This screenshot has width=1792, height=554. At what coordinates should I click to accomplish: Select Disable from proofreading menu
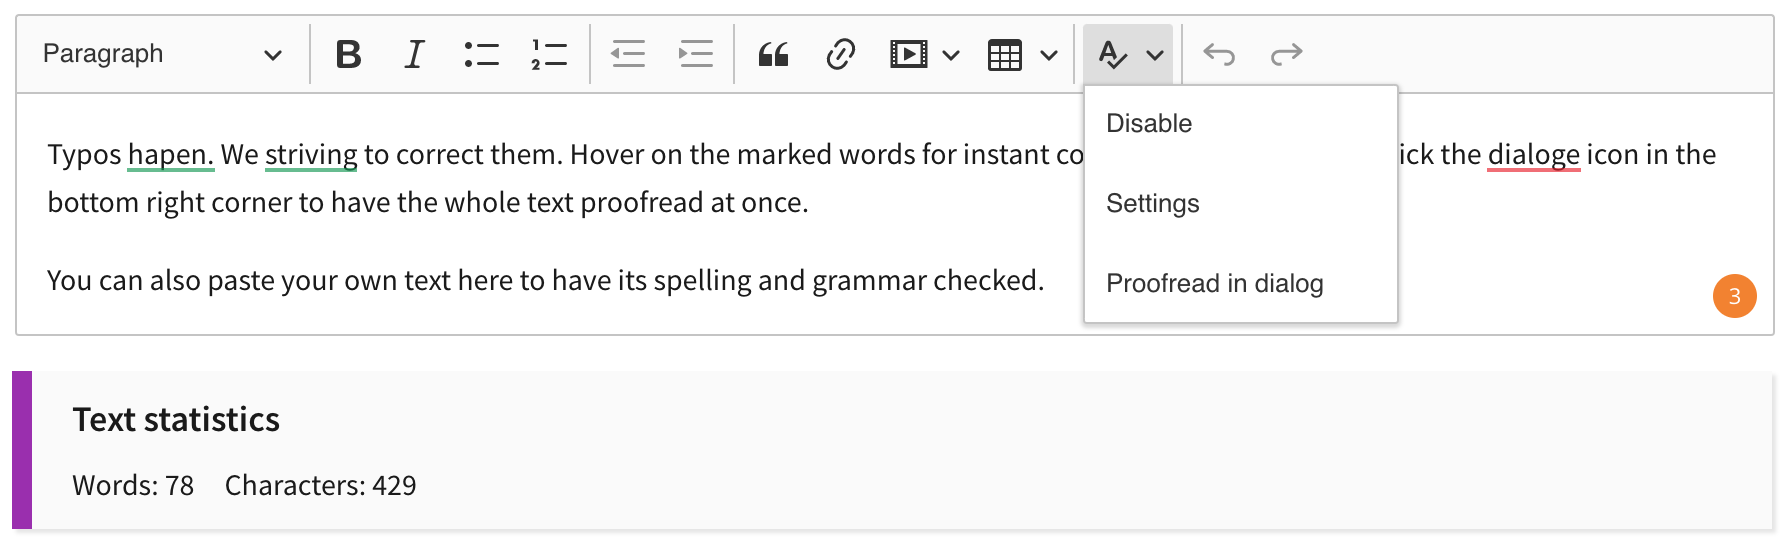tap(1149, 124)
